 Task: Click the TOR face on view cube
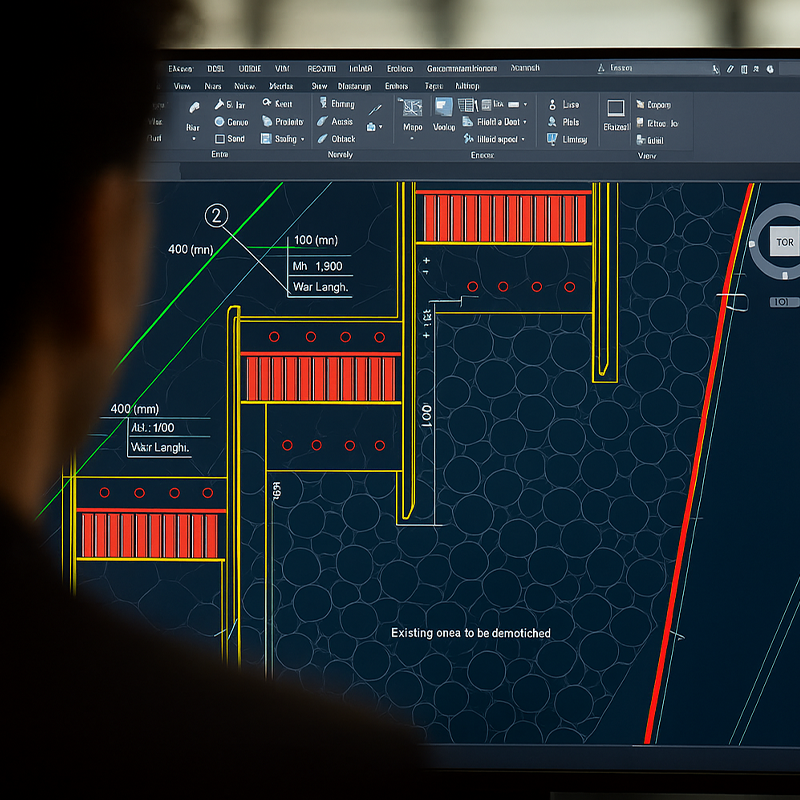(784, 243)
